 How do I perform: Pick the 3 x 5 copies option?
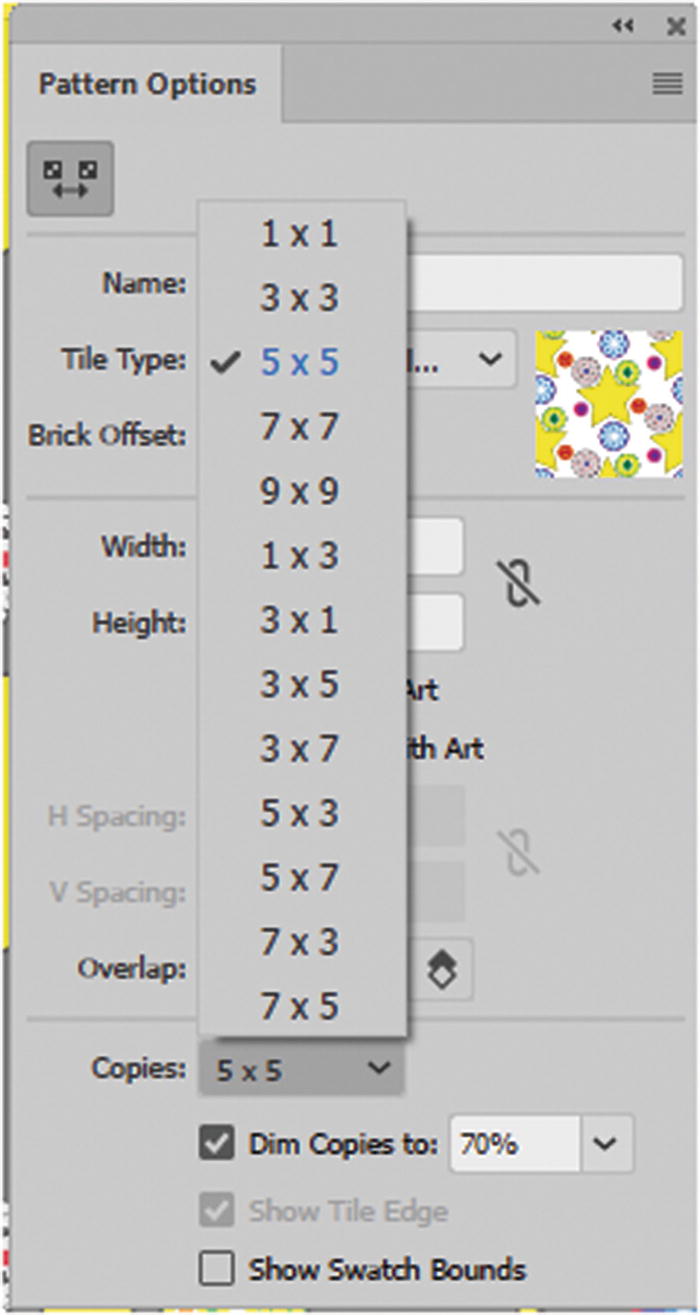[x=300, y=685]
